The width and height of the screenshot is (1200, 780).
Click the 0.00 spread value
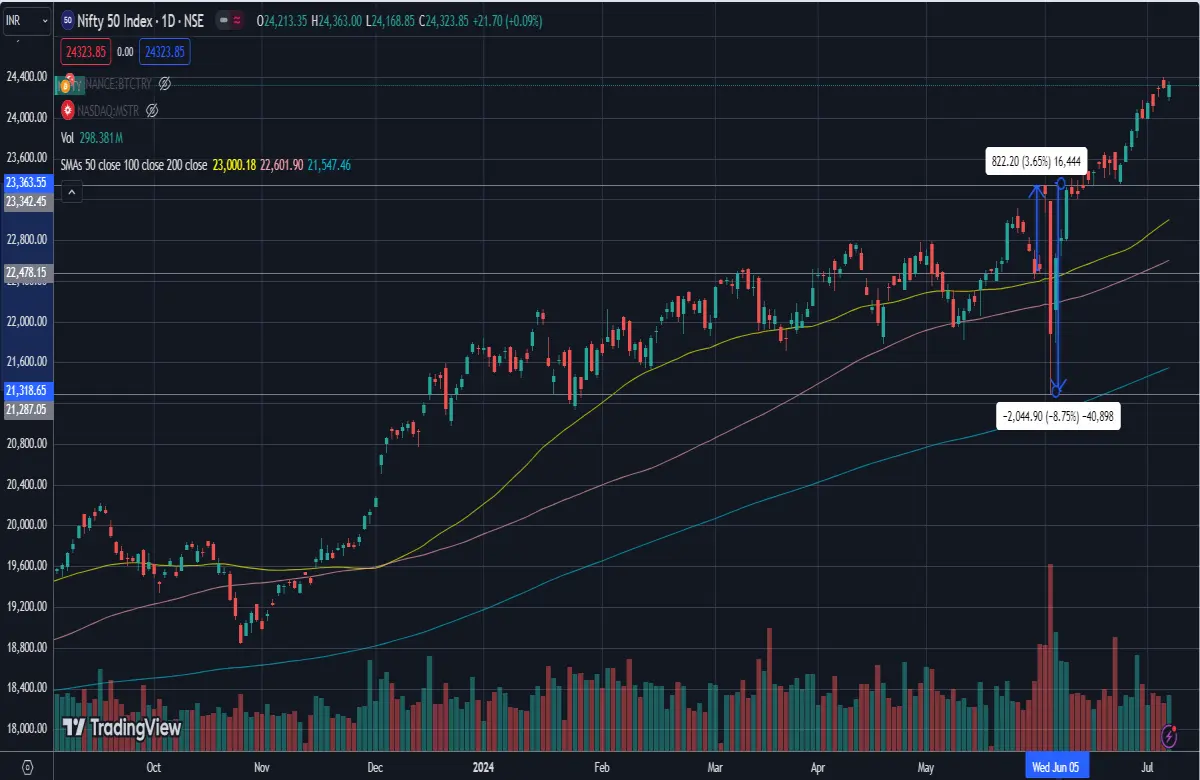[x=125, y=51]
